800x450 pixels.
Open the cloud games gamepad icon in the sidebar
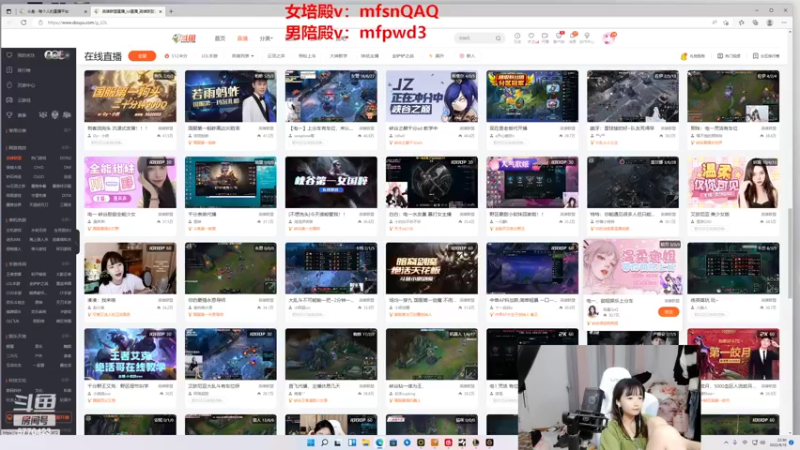[x=9, y=100]
